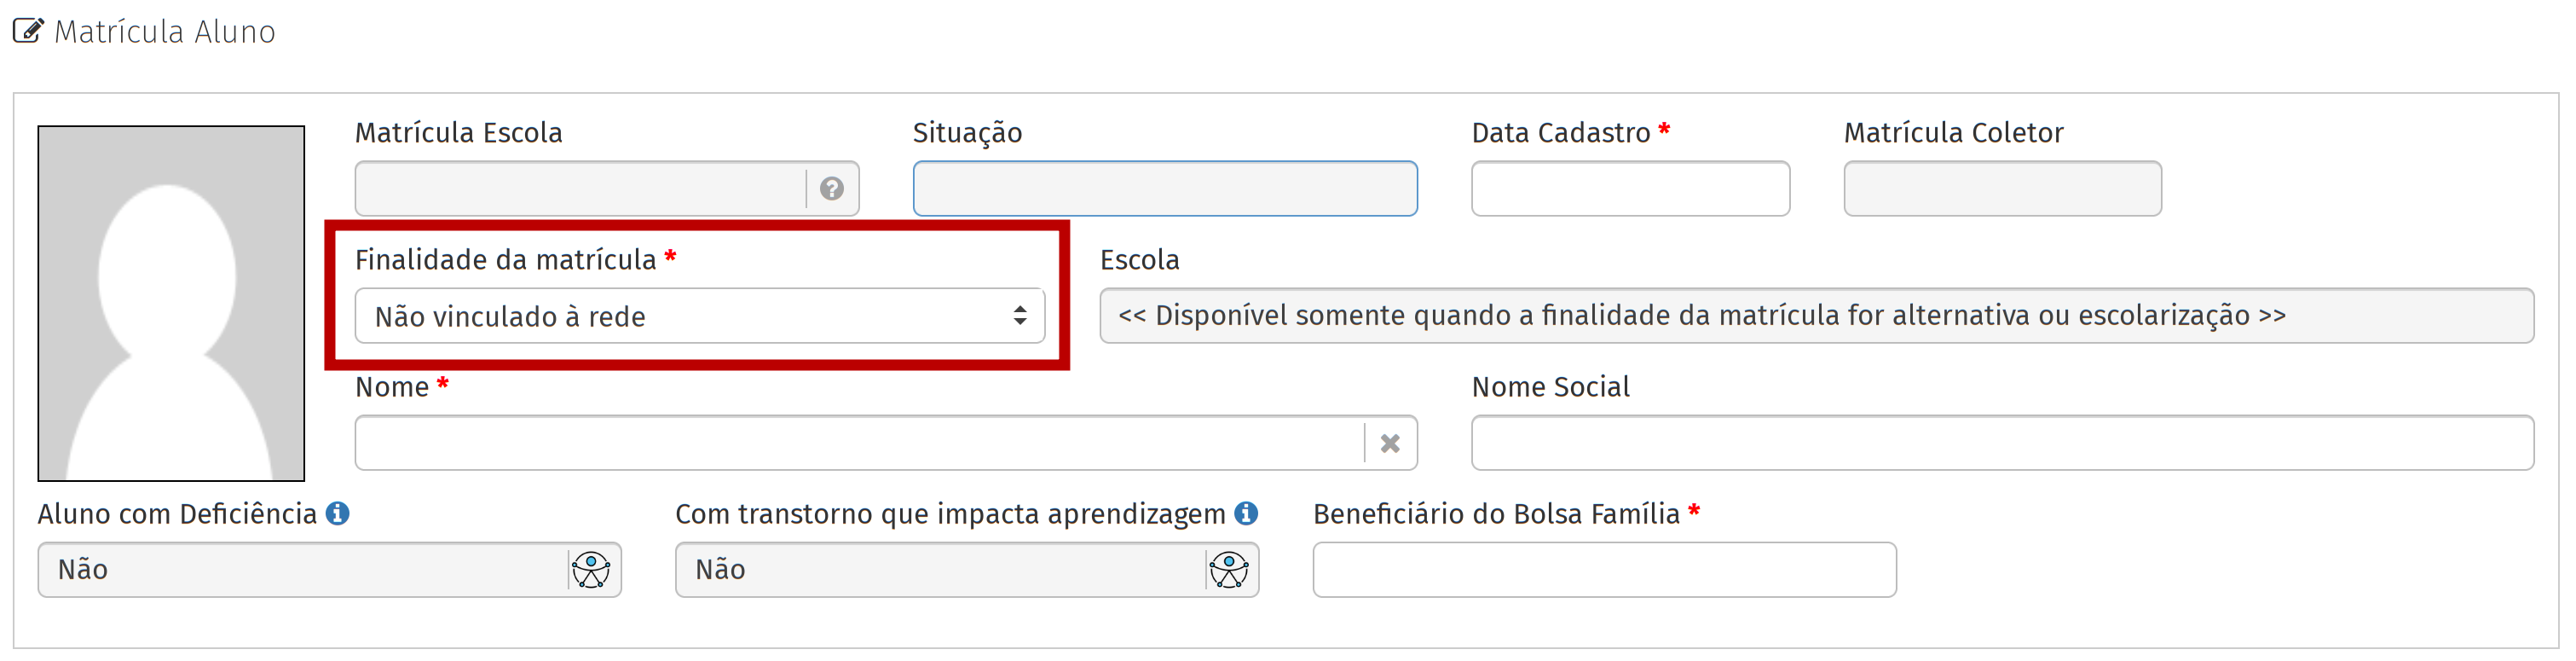Click the Matrícula Escola help question icon
This screenshot has height=661, width=2576.
[x=831, y=189]
